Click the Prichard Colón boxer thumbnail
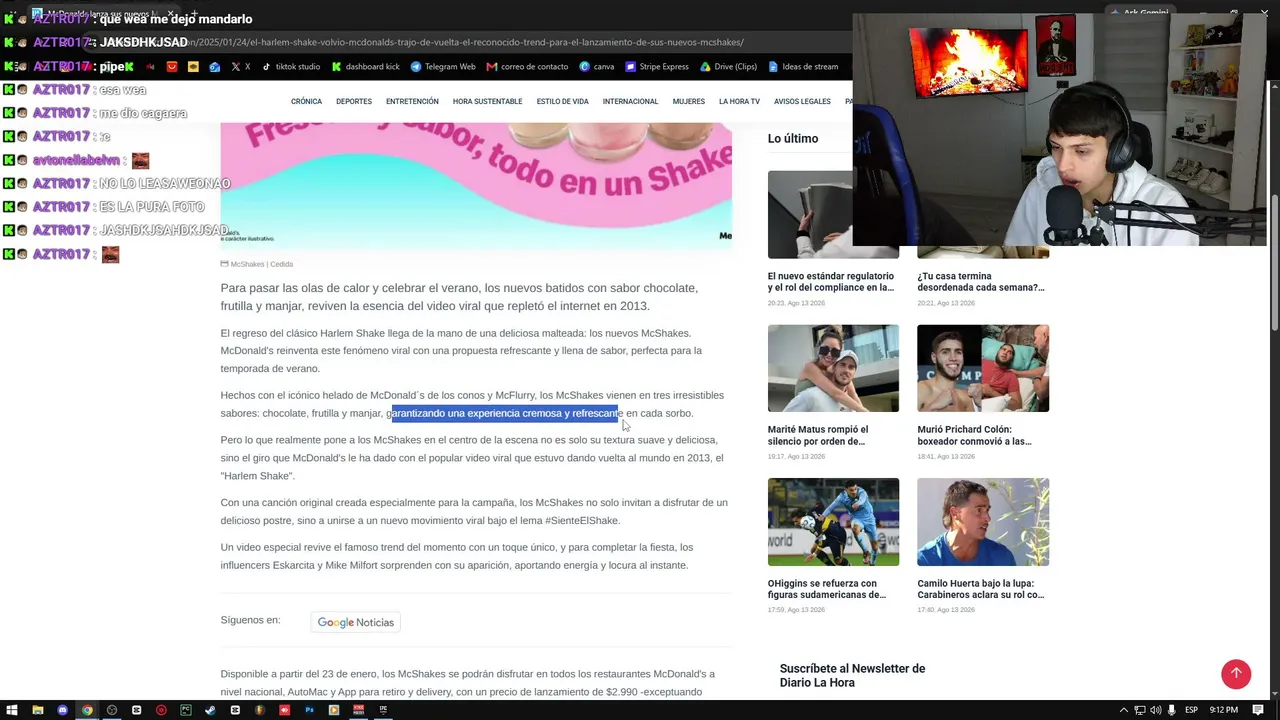 click(983, 368)
